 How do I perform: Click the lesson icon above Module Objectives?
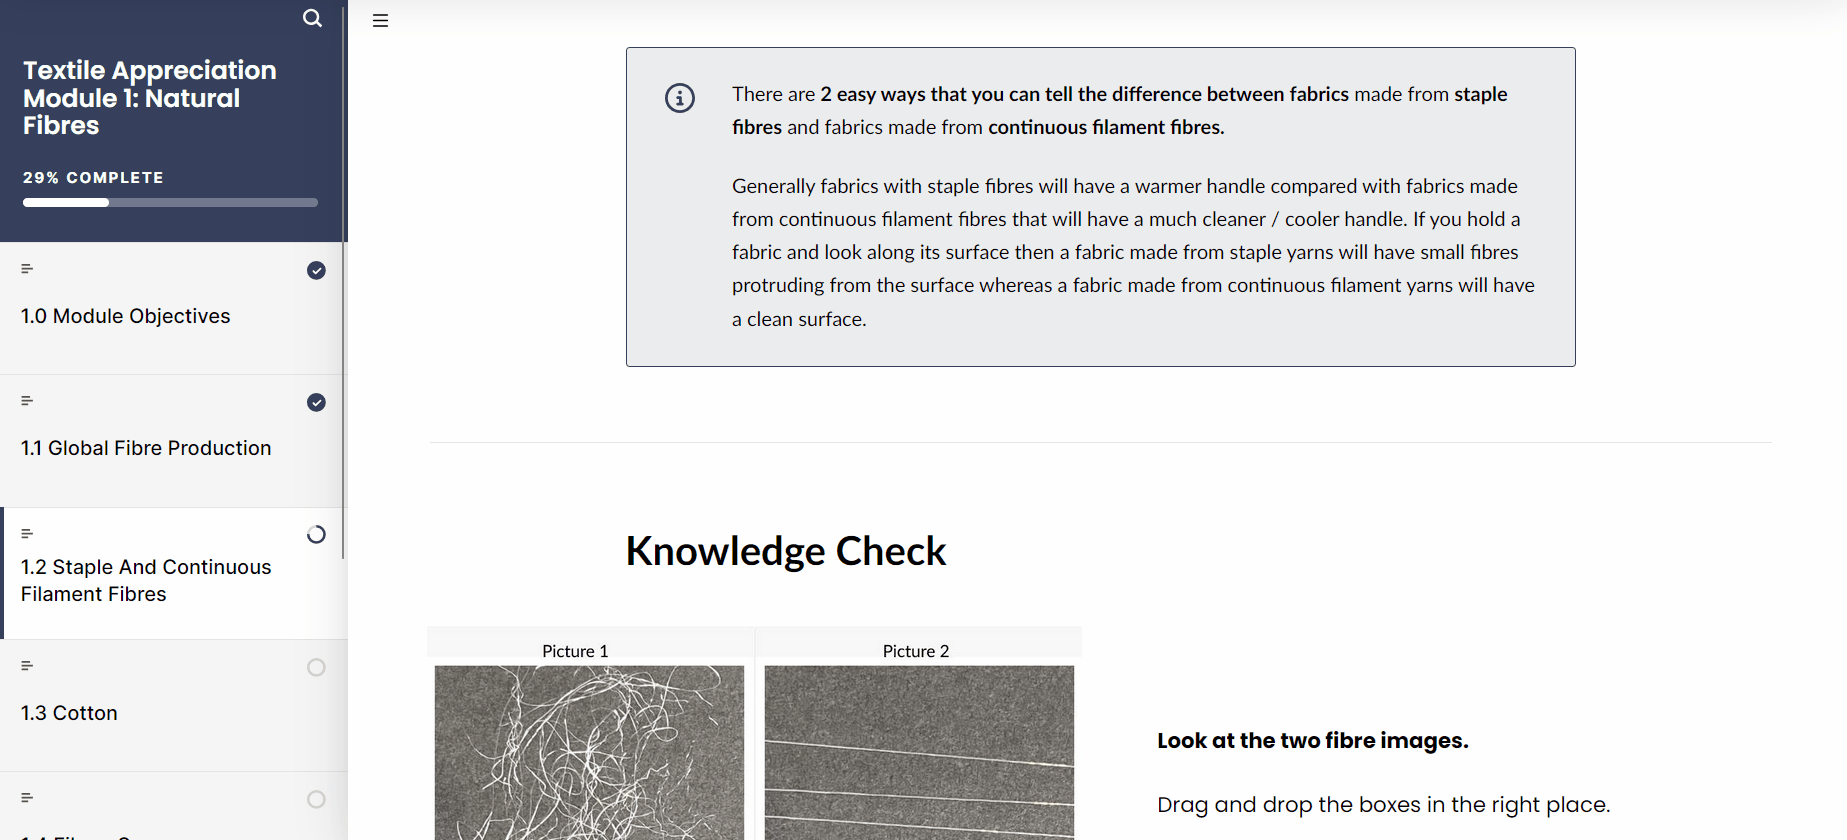(x=27, y=269)
